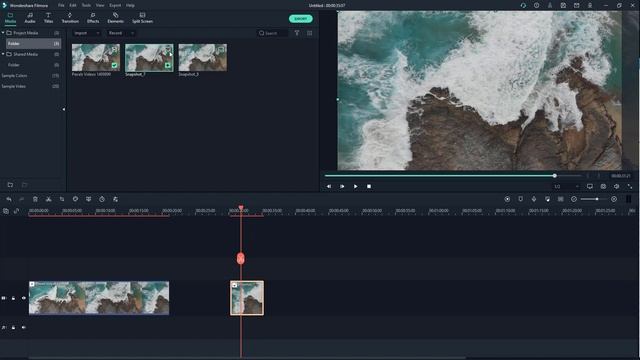Open the Elements tab
Screen dimensions: 640x360
116,18
